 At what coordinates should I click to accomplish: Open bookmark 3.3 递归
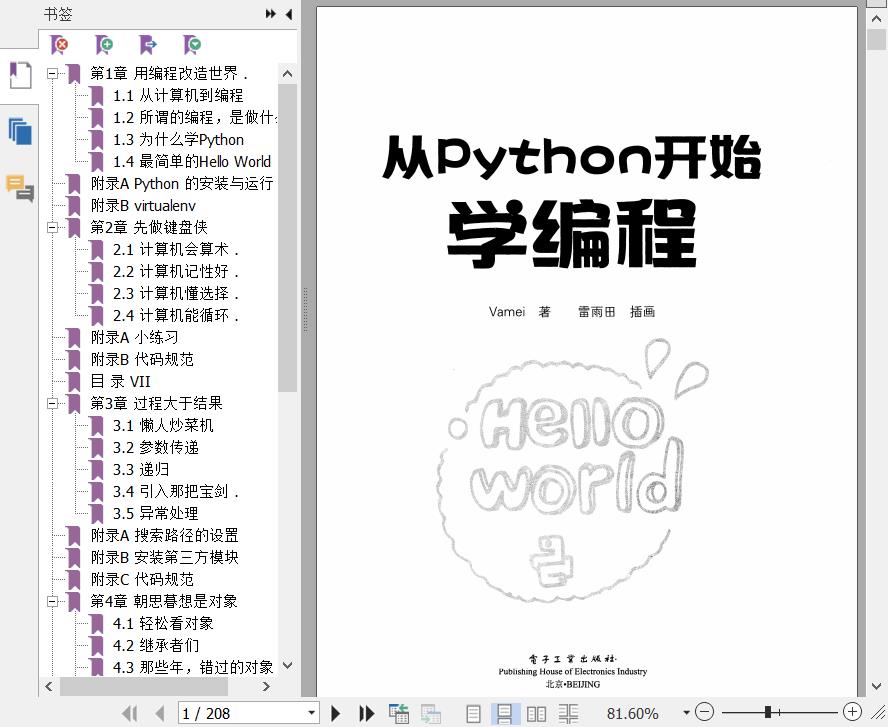point(141,470)
